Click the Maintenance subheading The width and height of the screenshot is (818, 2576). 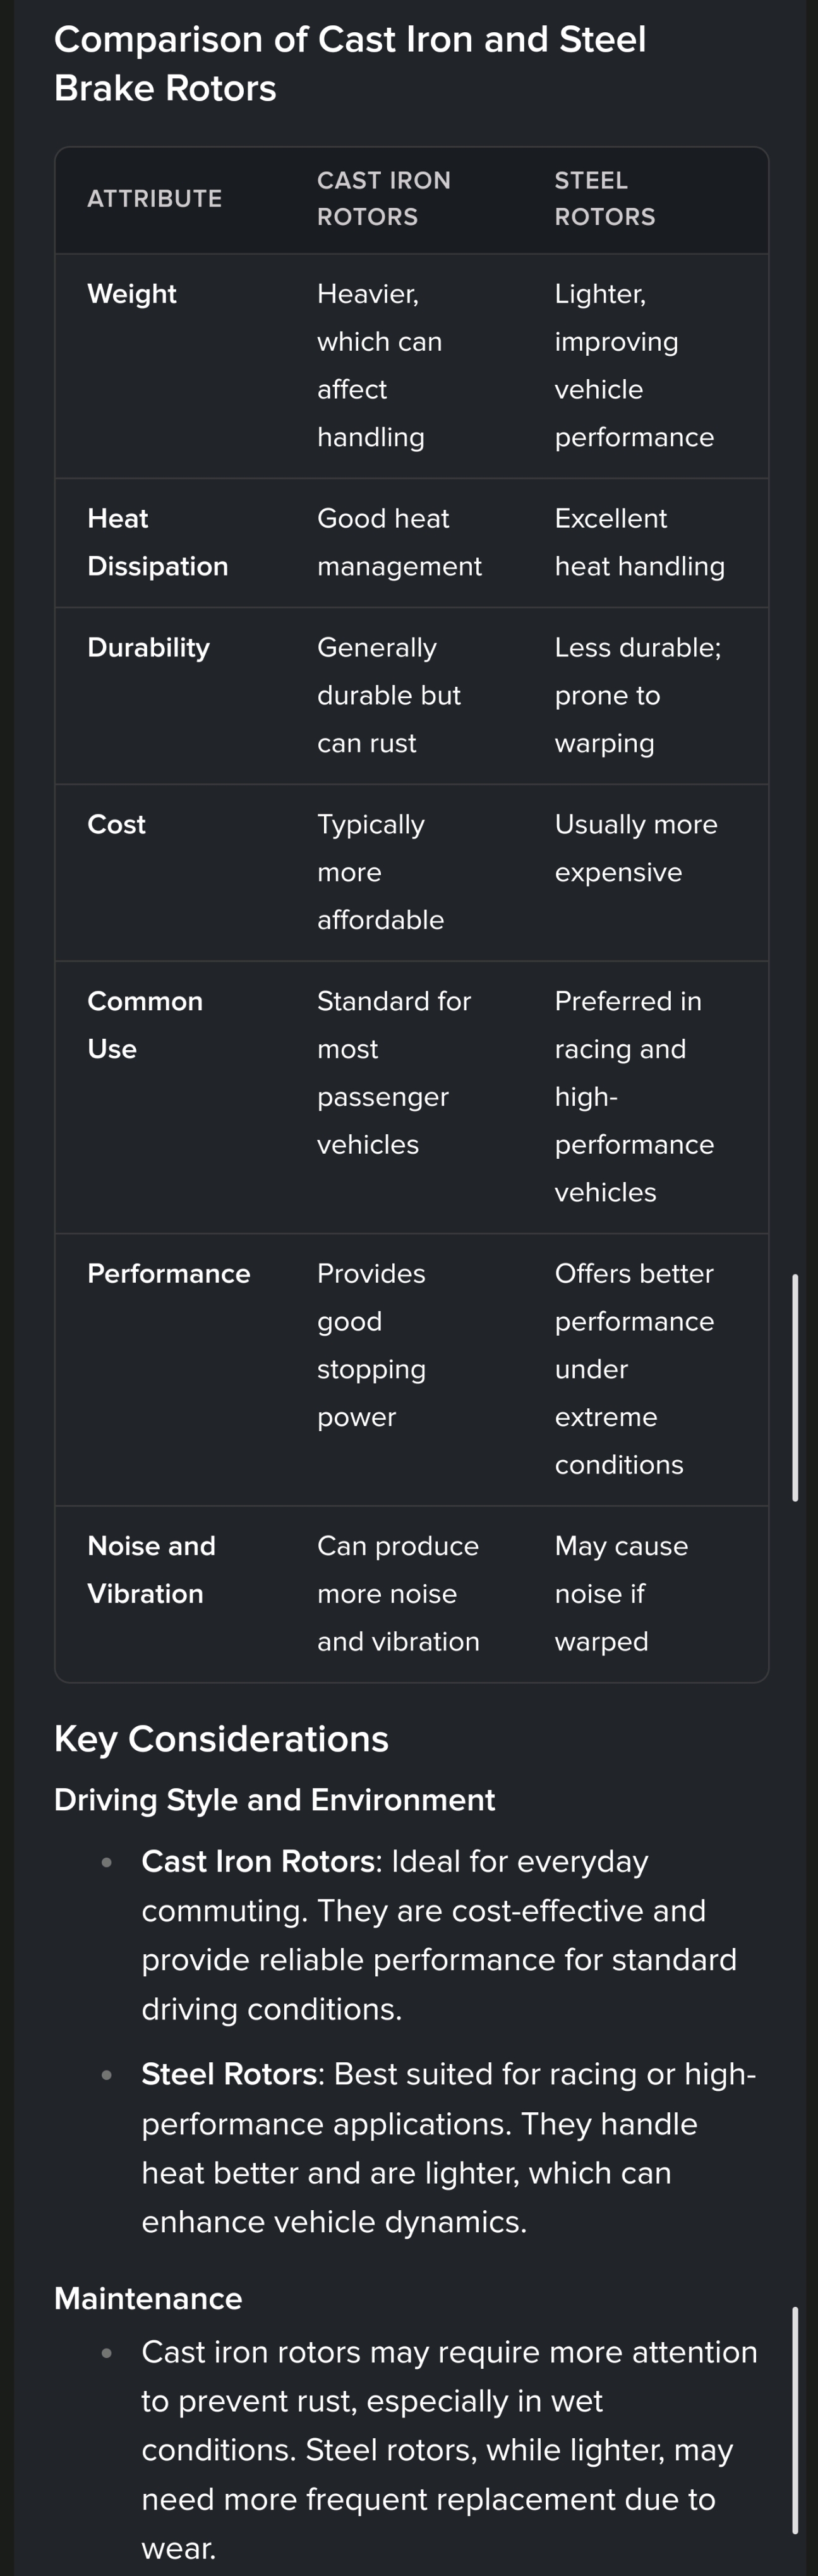(148, 2298)
